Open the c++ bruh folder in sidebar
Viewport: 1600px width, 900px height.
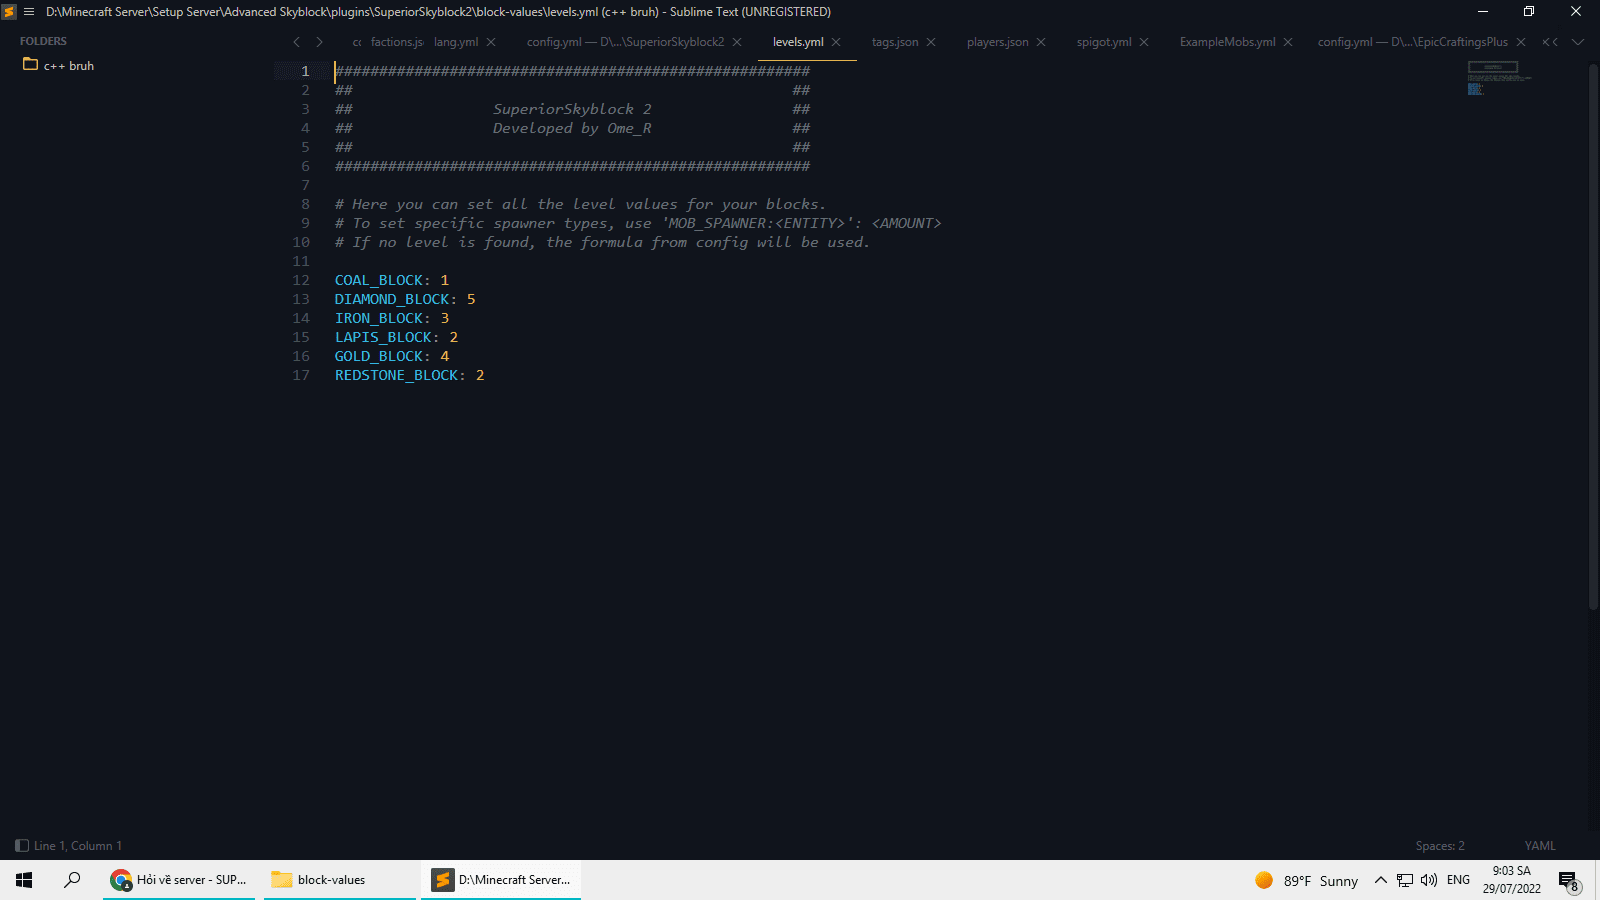(x=68, y=66)
